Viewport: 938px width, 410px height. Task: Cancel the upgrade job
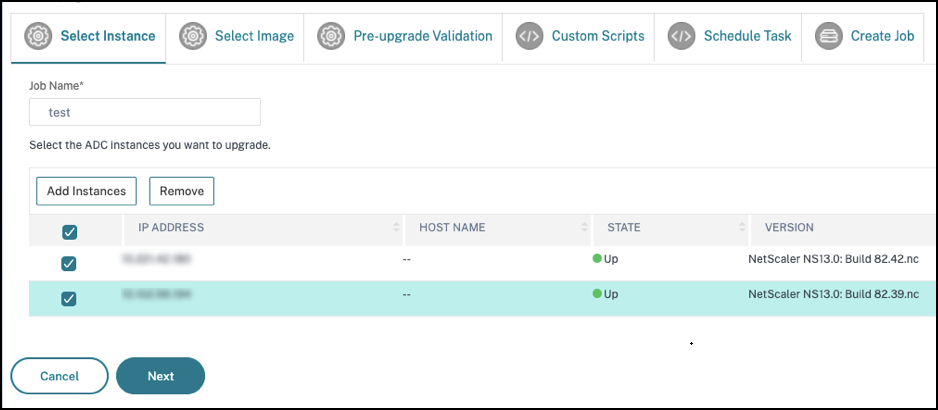59,376
